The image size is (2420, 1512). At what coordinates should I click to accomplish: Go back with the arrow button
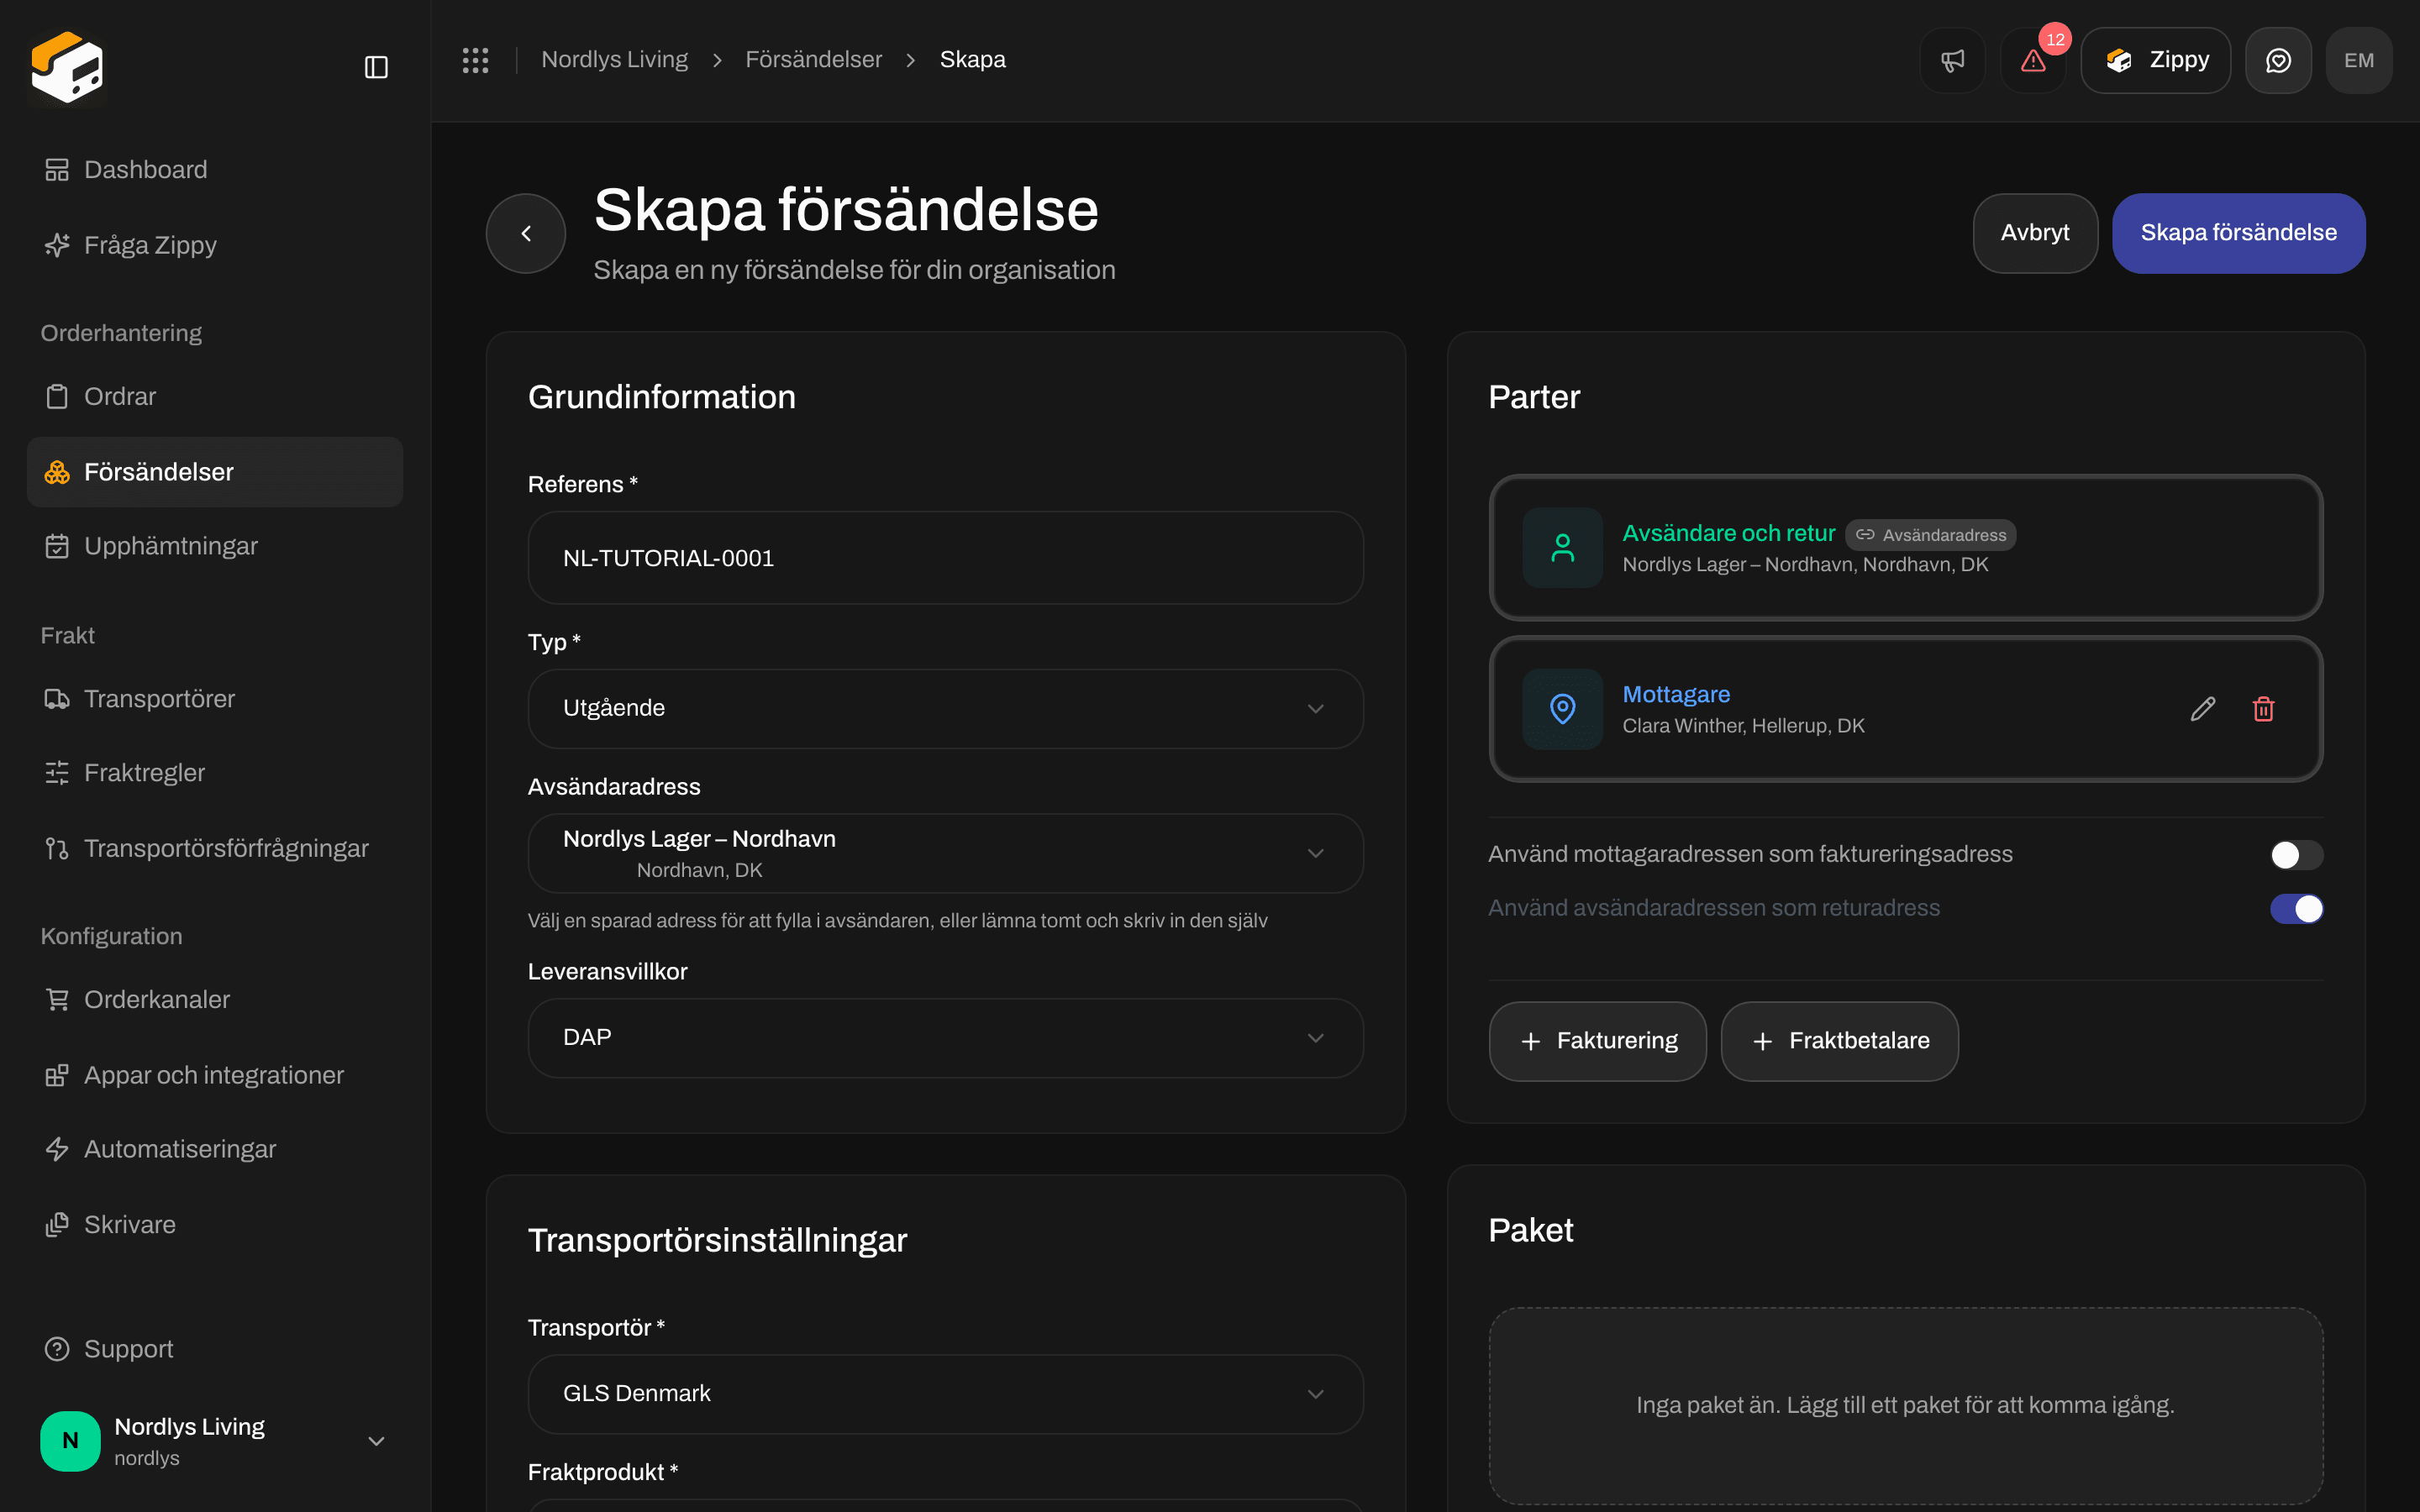pyautogui.click(x=526, y=233)
